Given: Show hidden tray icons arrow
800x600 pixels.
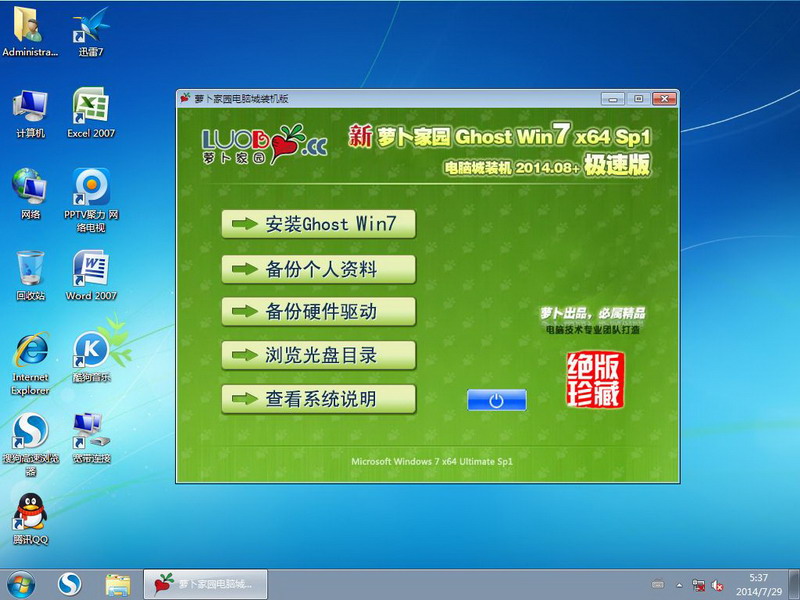Looking at the screenshot, I should pyautogui.click(x=679, y=585).
